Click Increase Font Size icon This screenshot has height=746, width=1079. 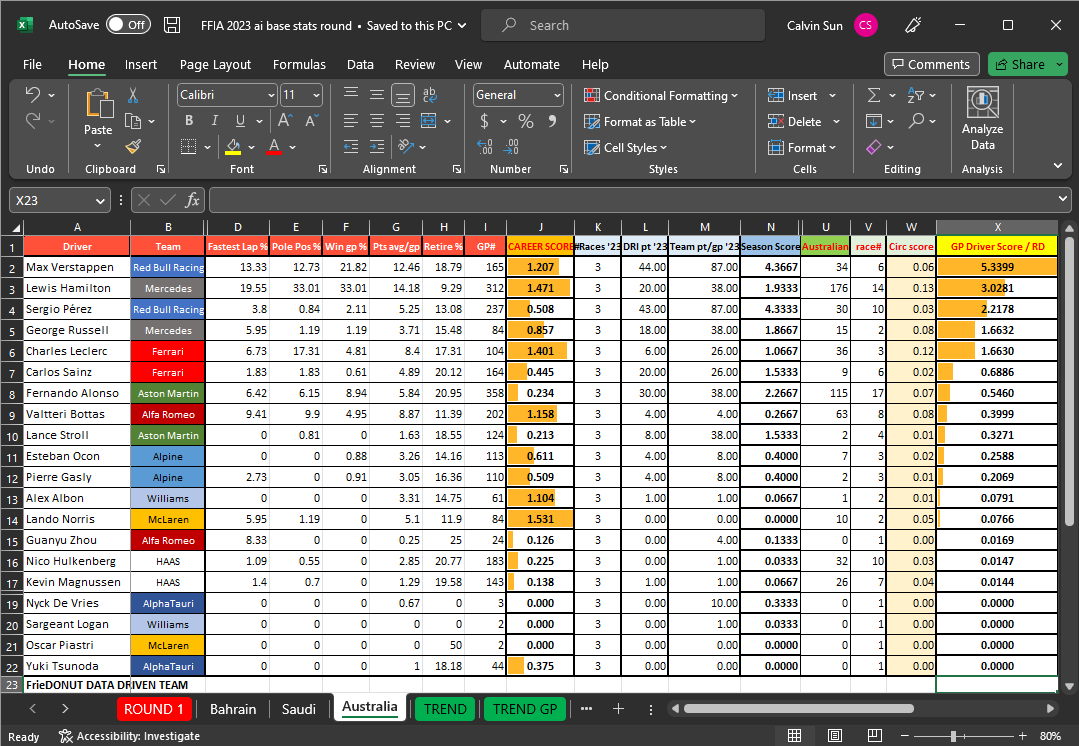(x=285, y=121)
